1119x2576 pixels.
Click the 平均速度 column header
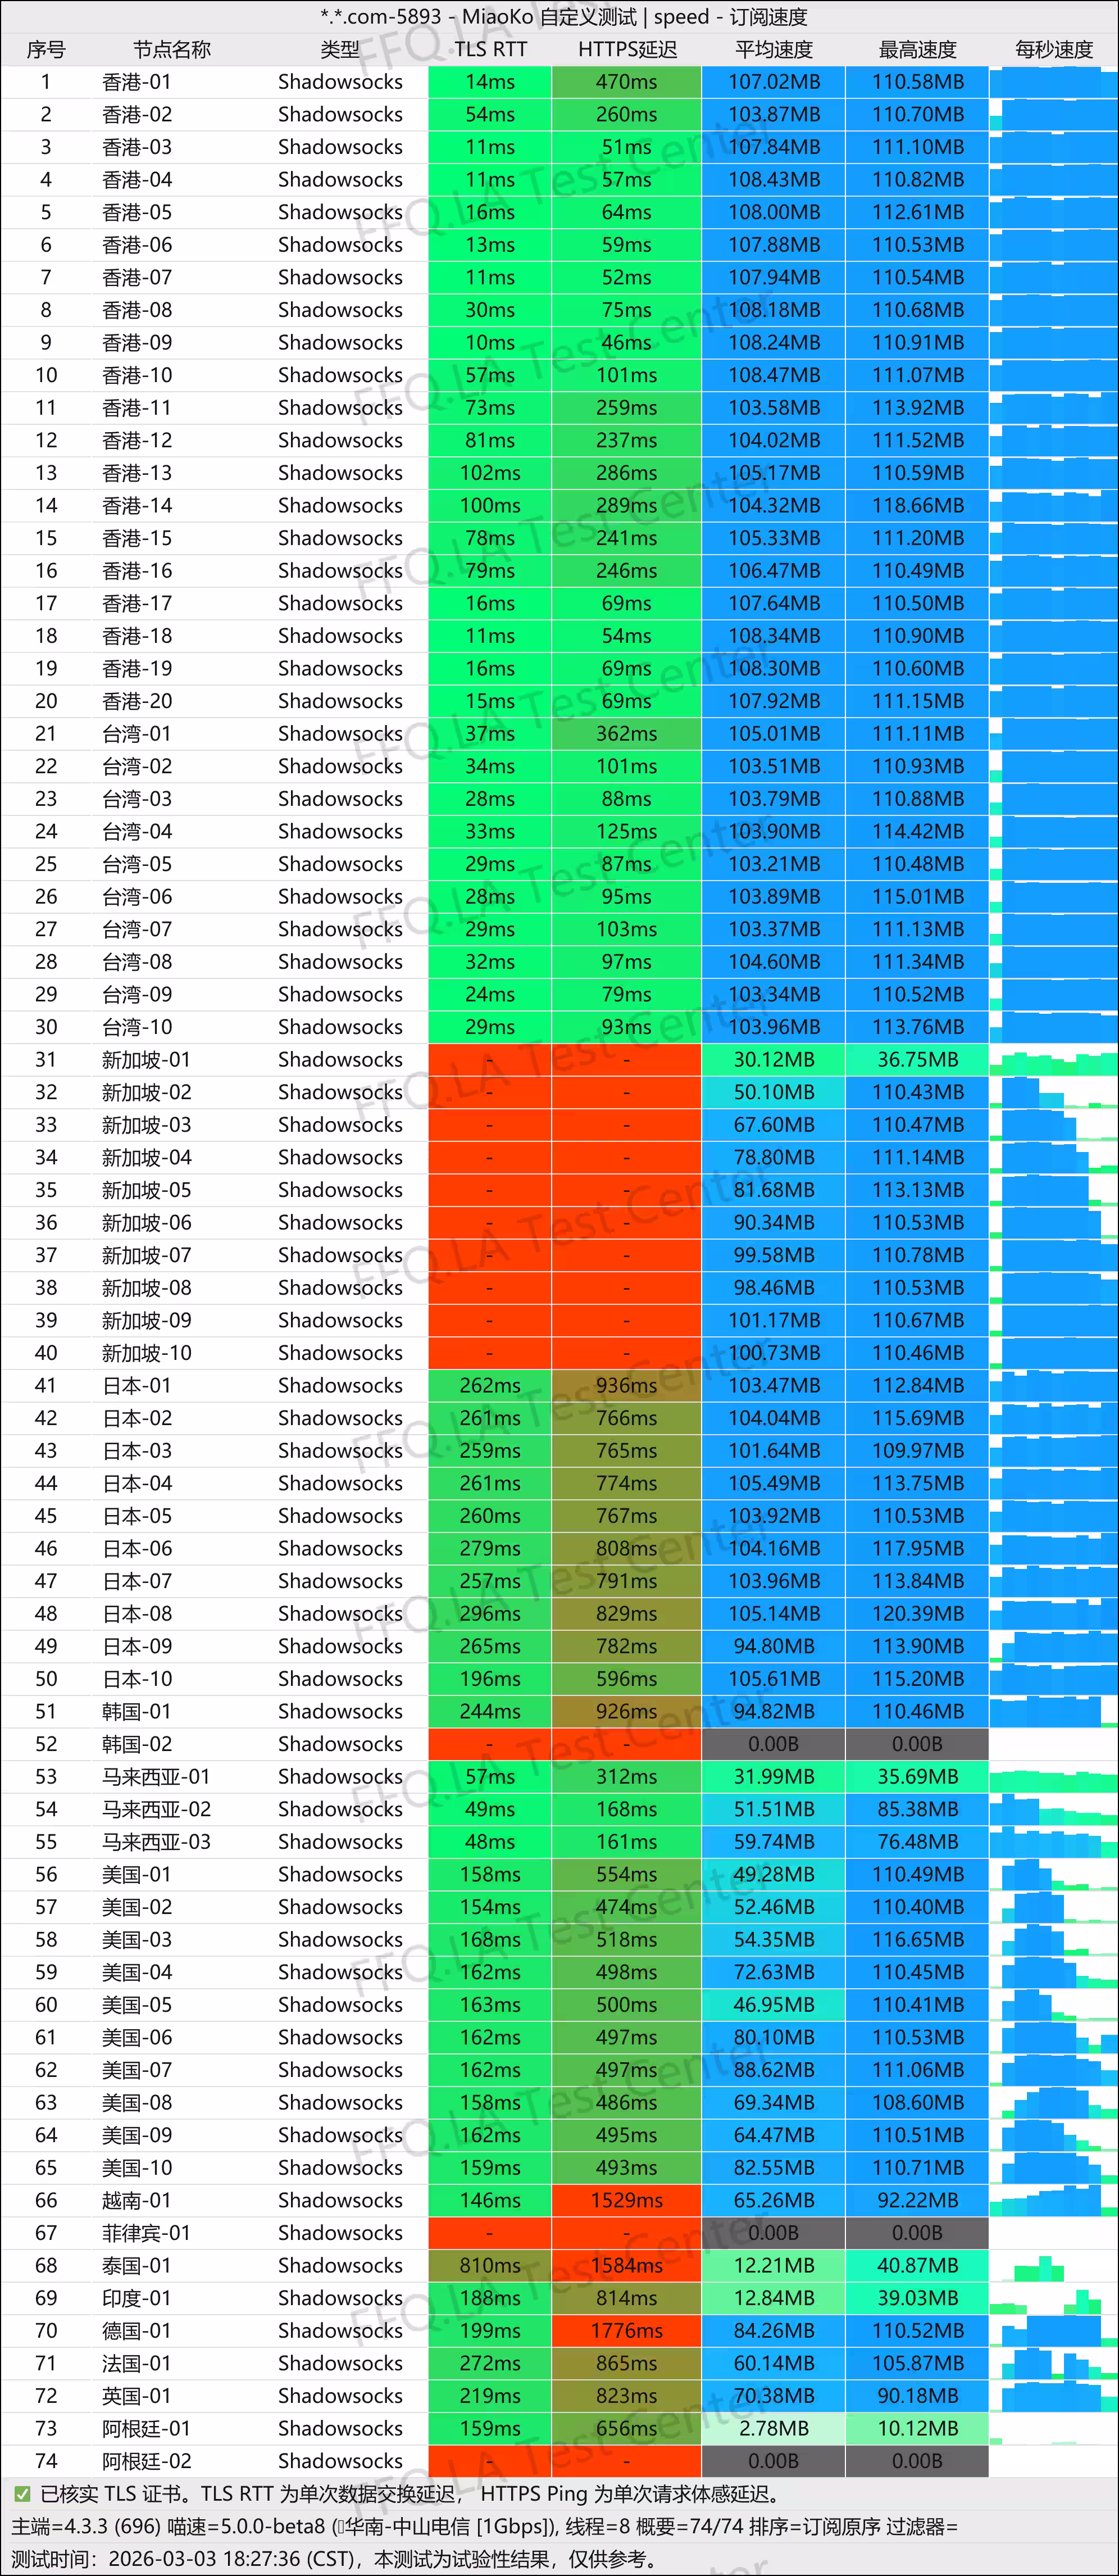(774, 49)
